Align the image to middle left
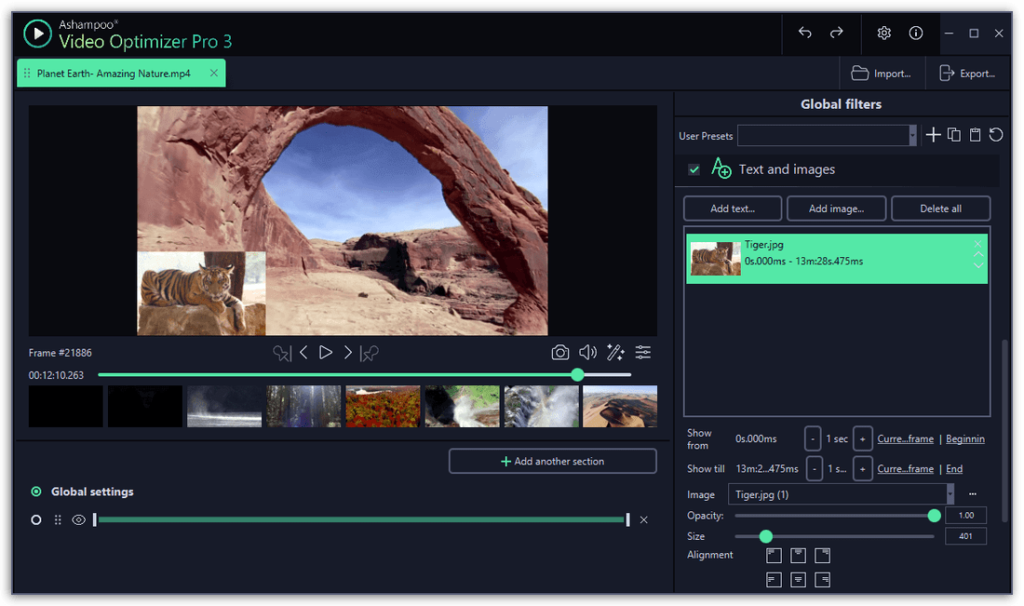The width and height of the screenshot is (1024, 606). pyautogui.click(x=774, y=580)
